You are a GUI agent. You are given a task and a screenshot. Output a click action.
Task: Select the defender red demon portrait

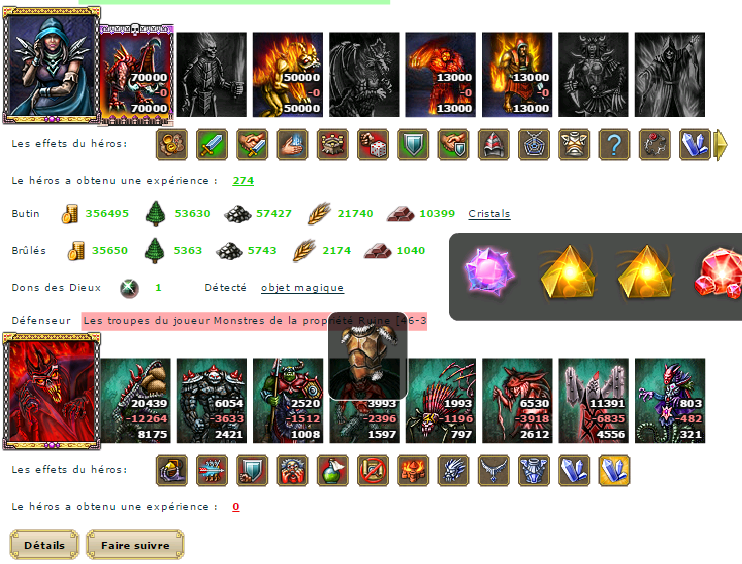point(52,391)
